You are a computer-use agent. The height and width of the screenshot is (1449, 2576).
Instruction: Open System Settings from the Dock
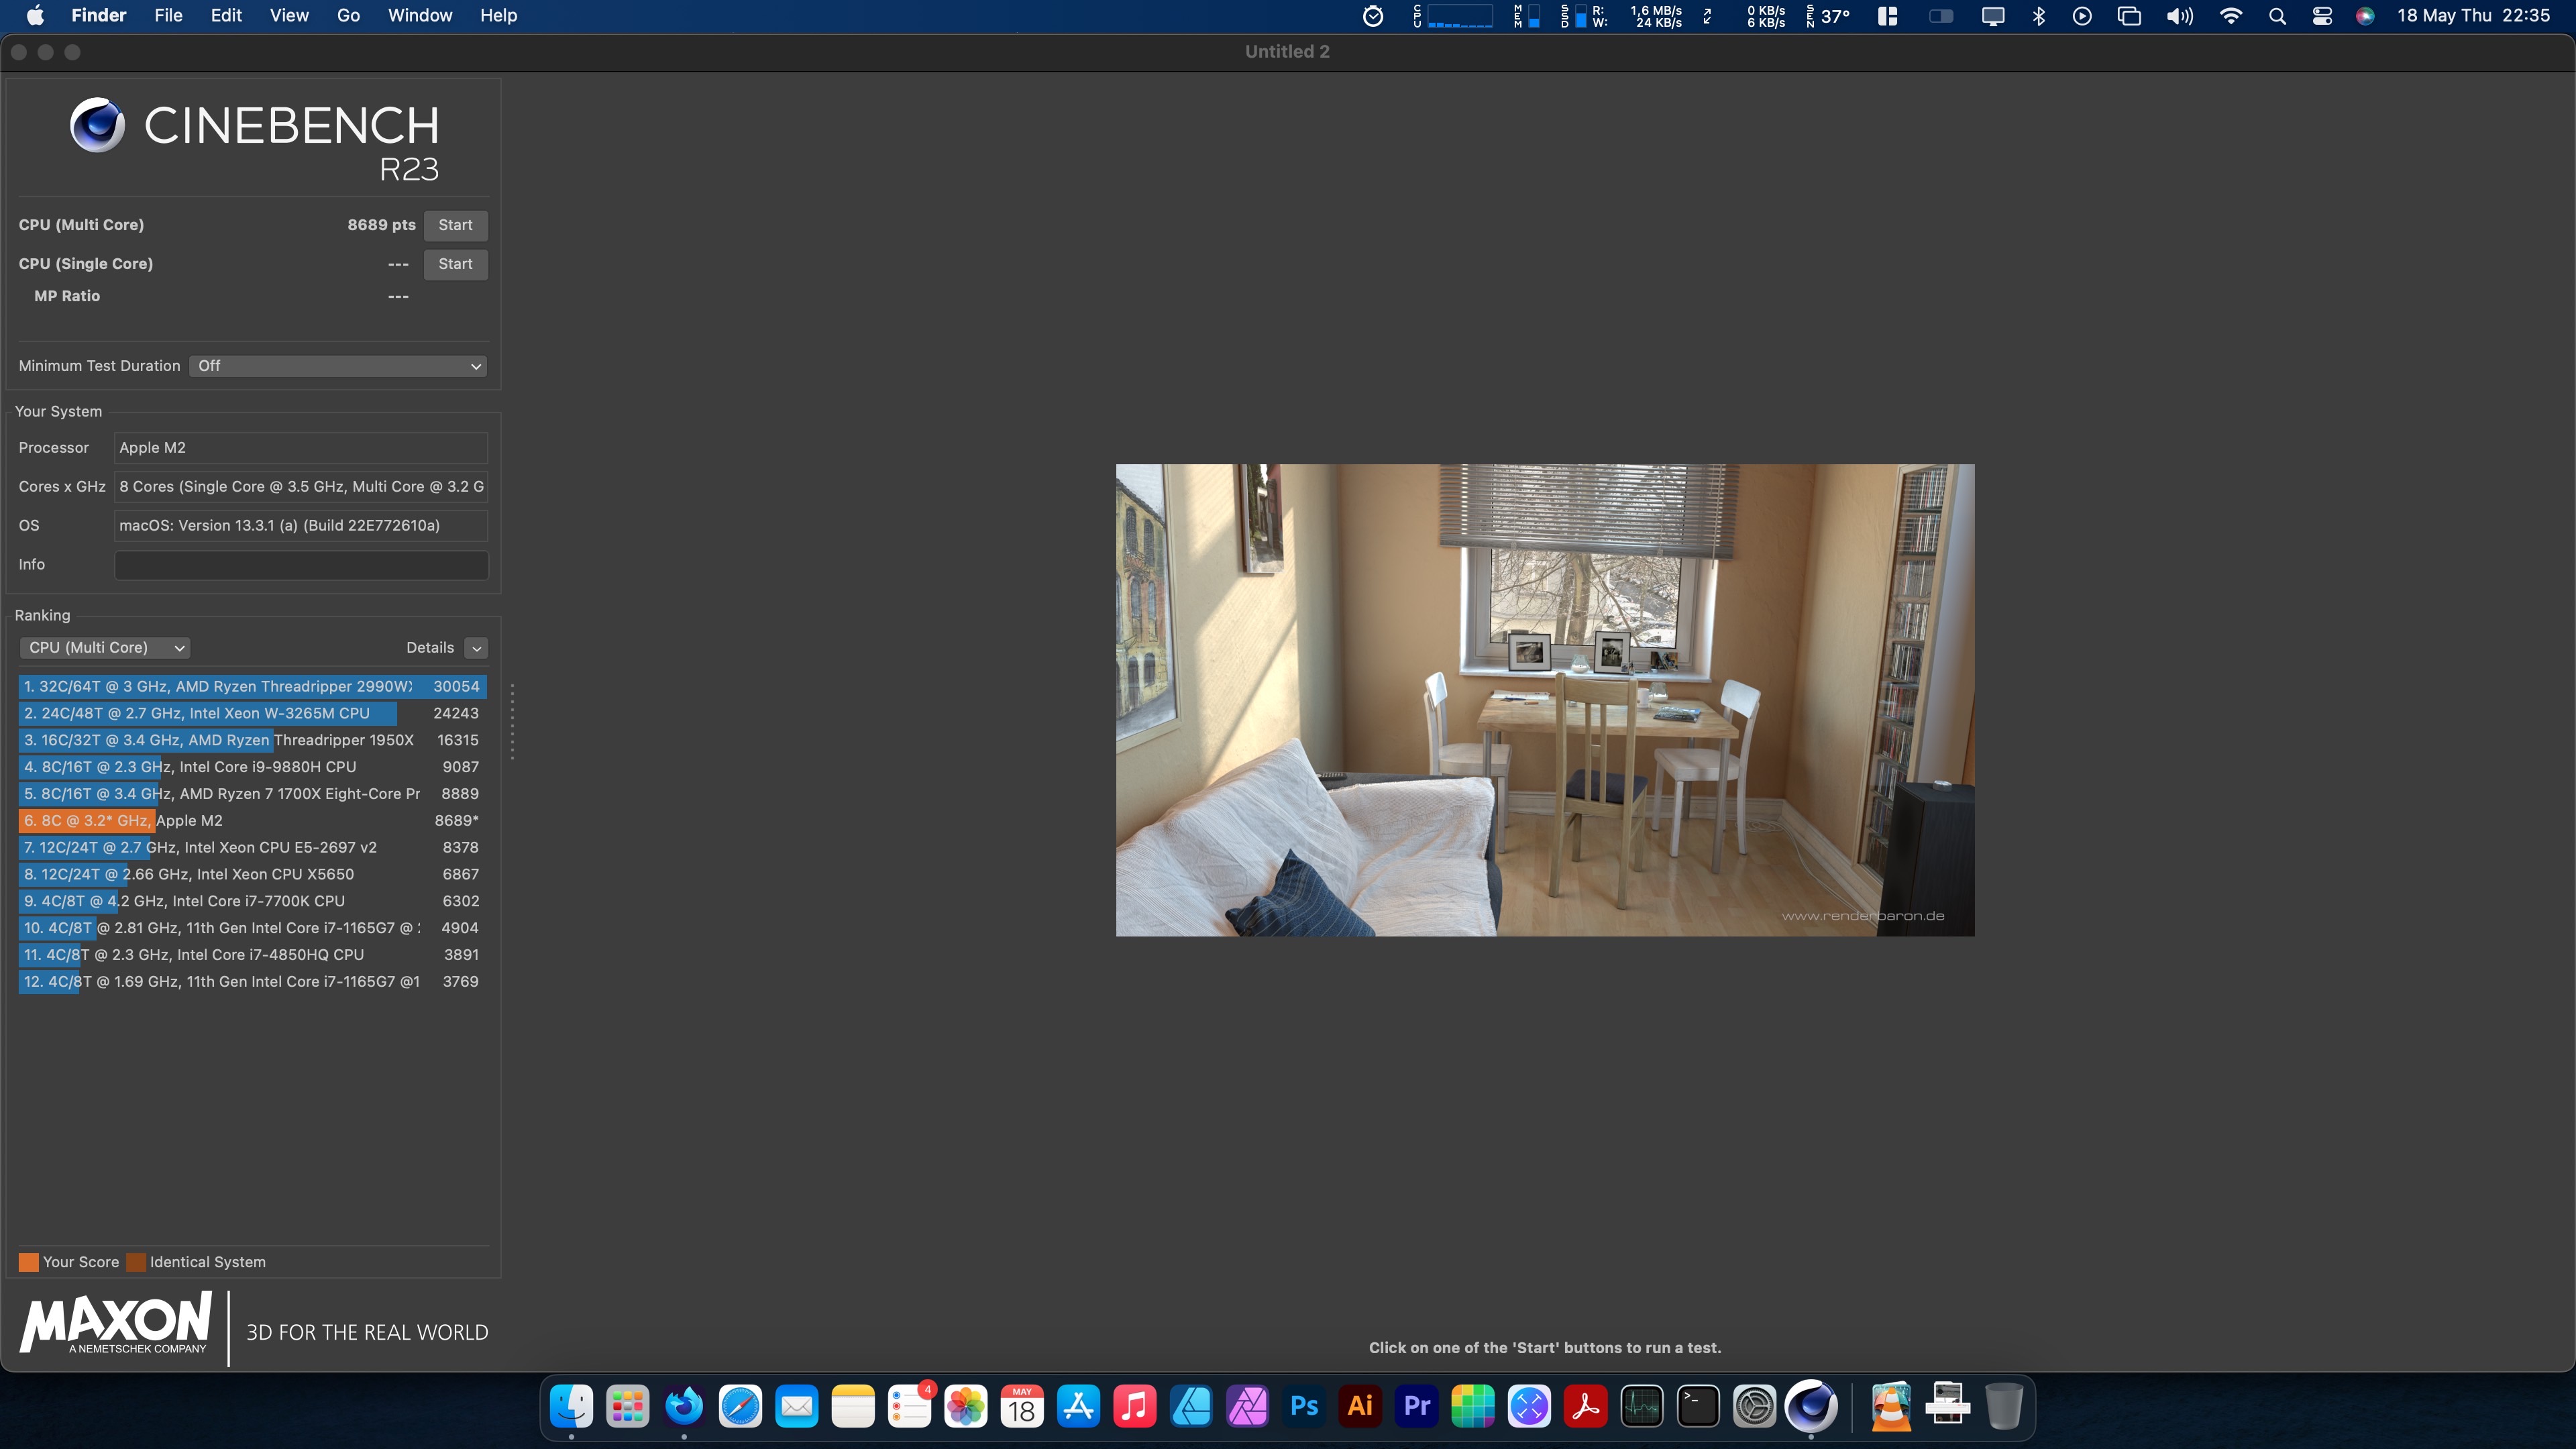click(1755, 1407)
